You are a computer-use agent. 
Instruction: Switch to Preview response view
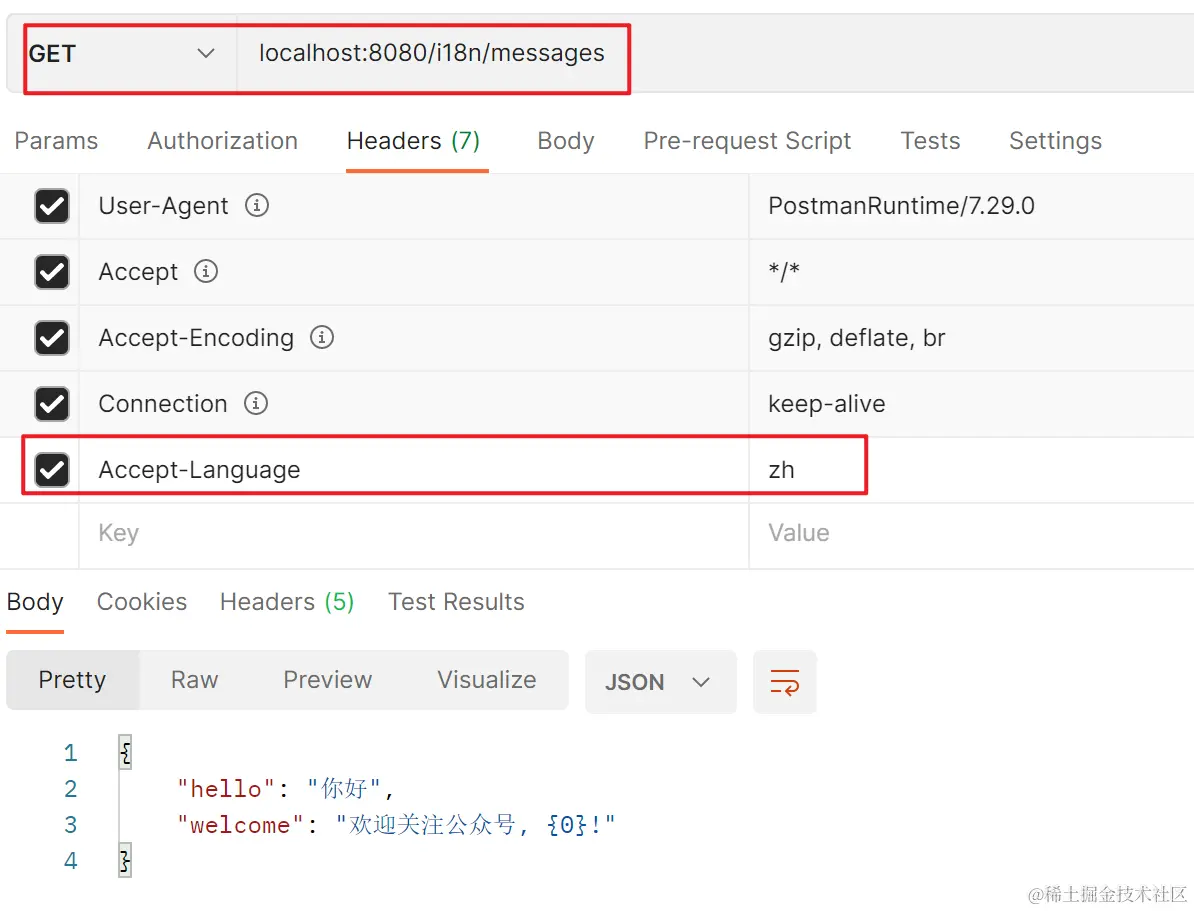[x=327, y=679]
